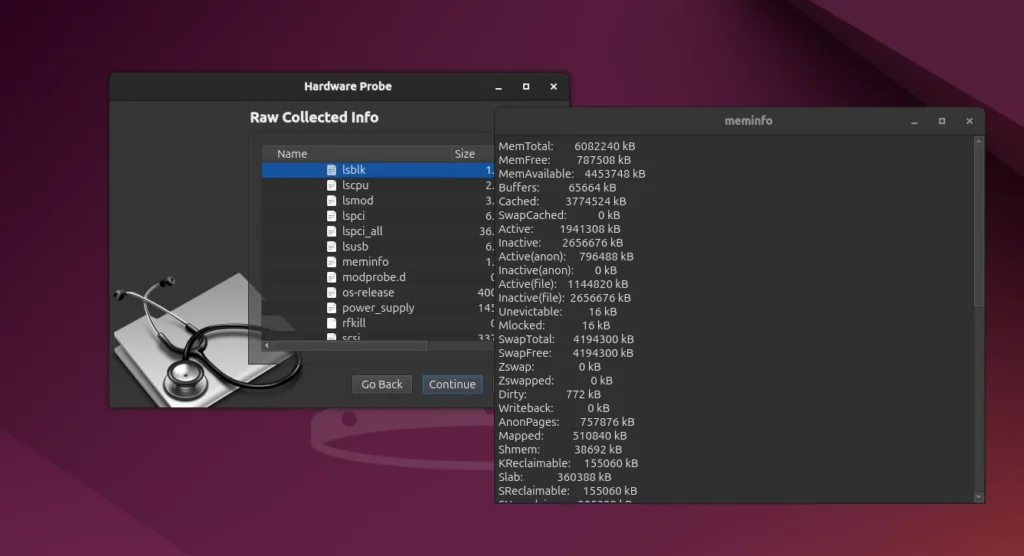
Task: Minimize the Hardware Probe window
Action: tap(499, 87)
